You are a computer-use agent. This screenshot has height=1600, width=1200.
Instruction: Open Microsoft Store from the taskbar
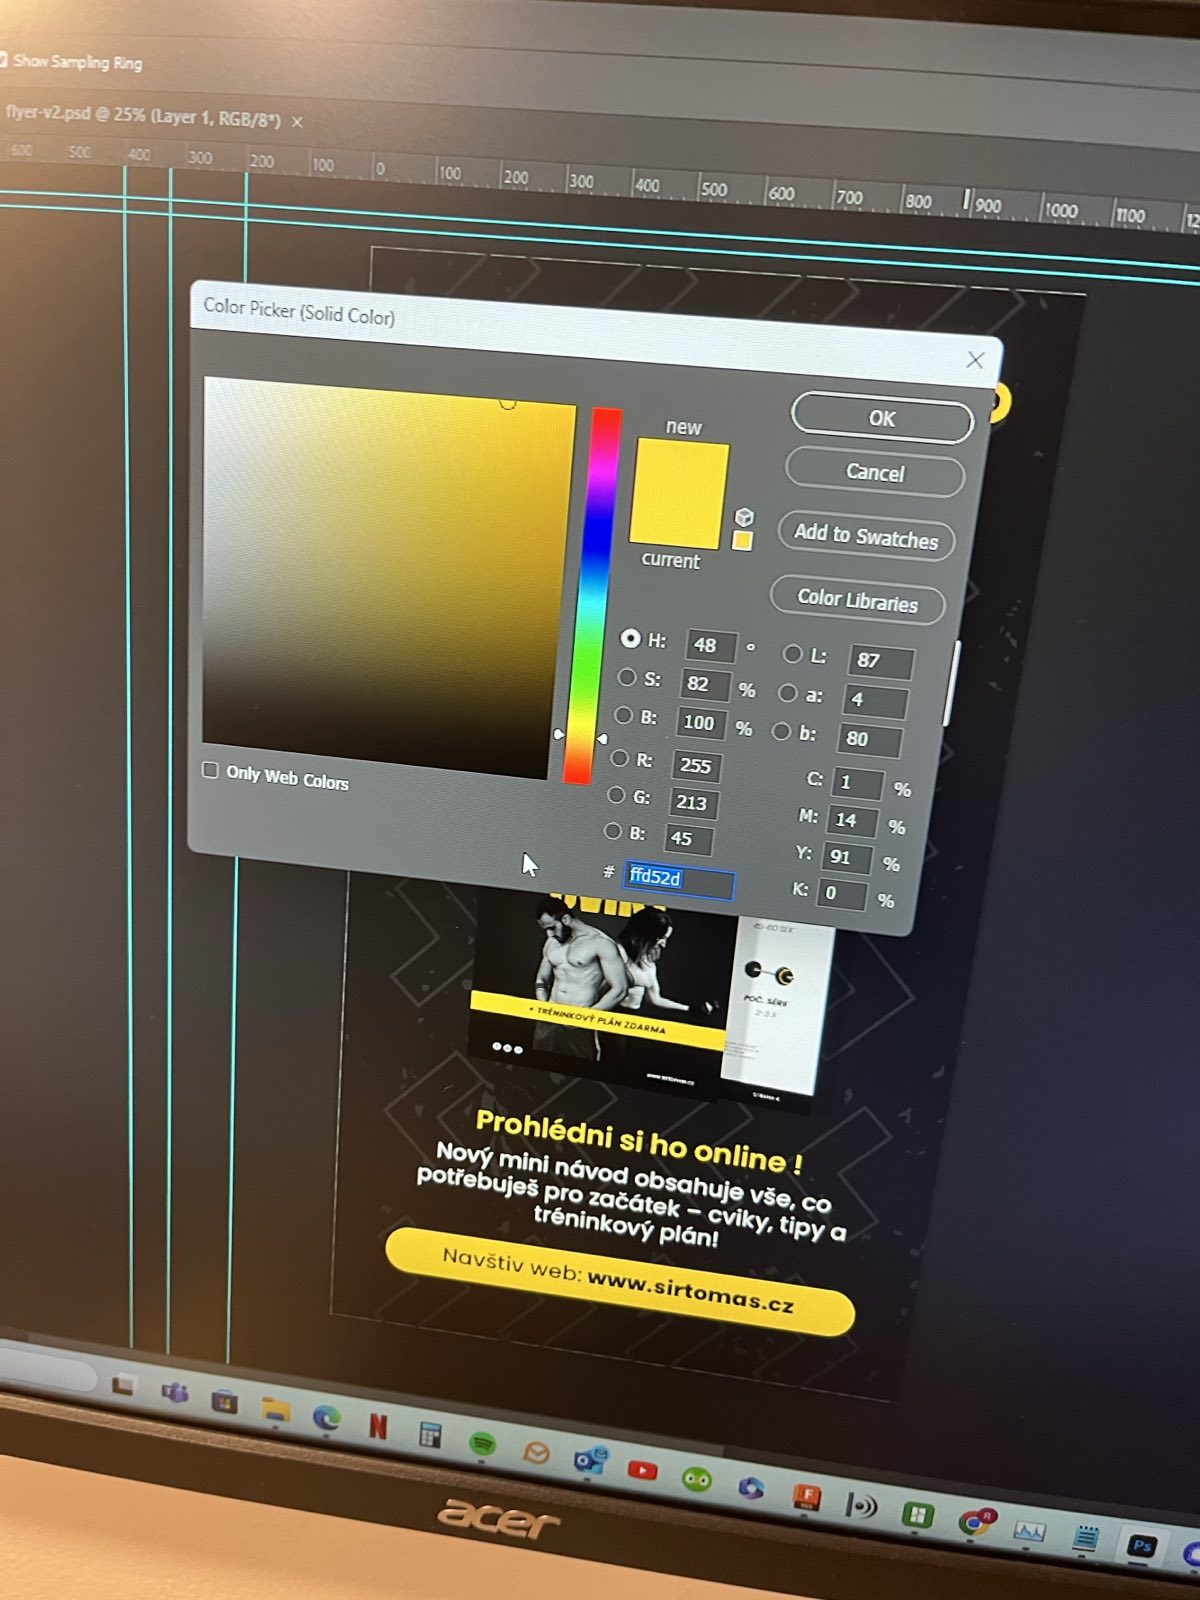click(225, 1401)
